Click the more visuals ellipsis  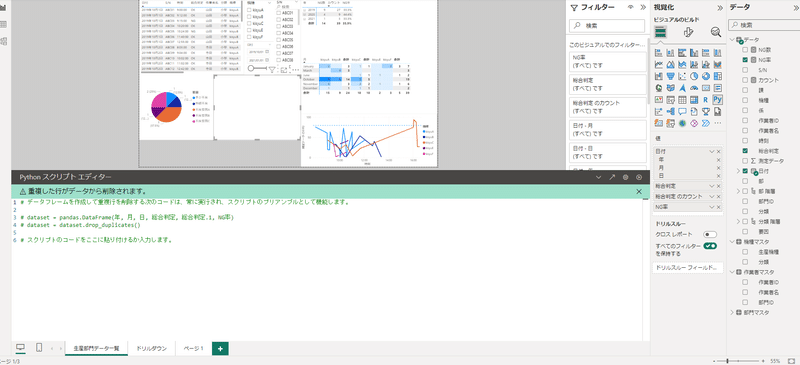pos(717,123)
